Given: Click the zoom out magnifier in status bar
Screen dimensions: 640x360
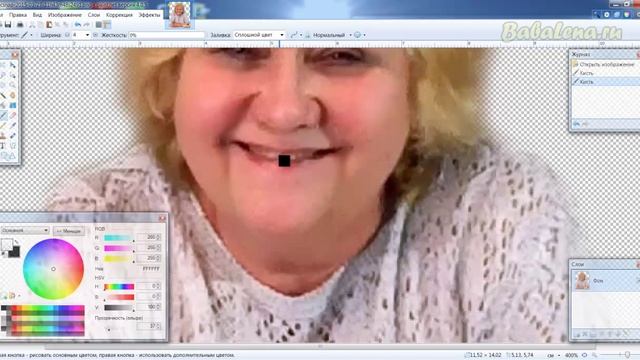Looking at the screenshot, I should (595, 356).
